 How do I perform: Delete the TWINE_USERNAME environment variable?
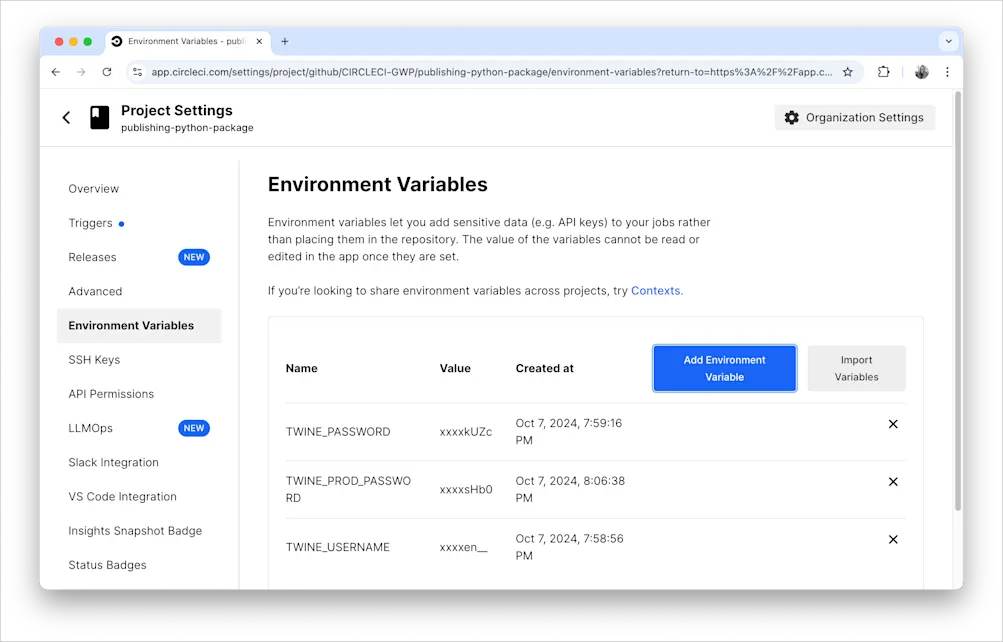click(893, 539)
